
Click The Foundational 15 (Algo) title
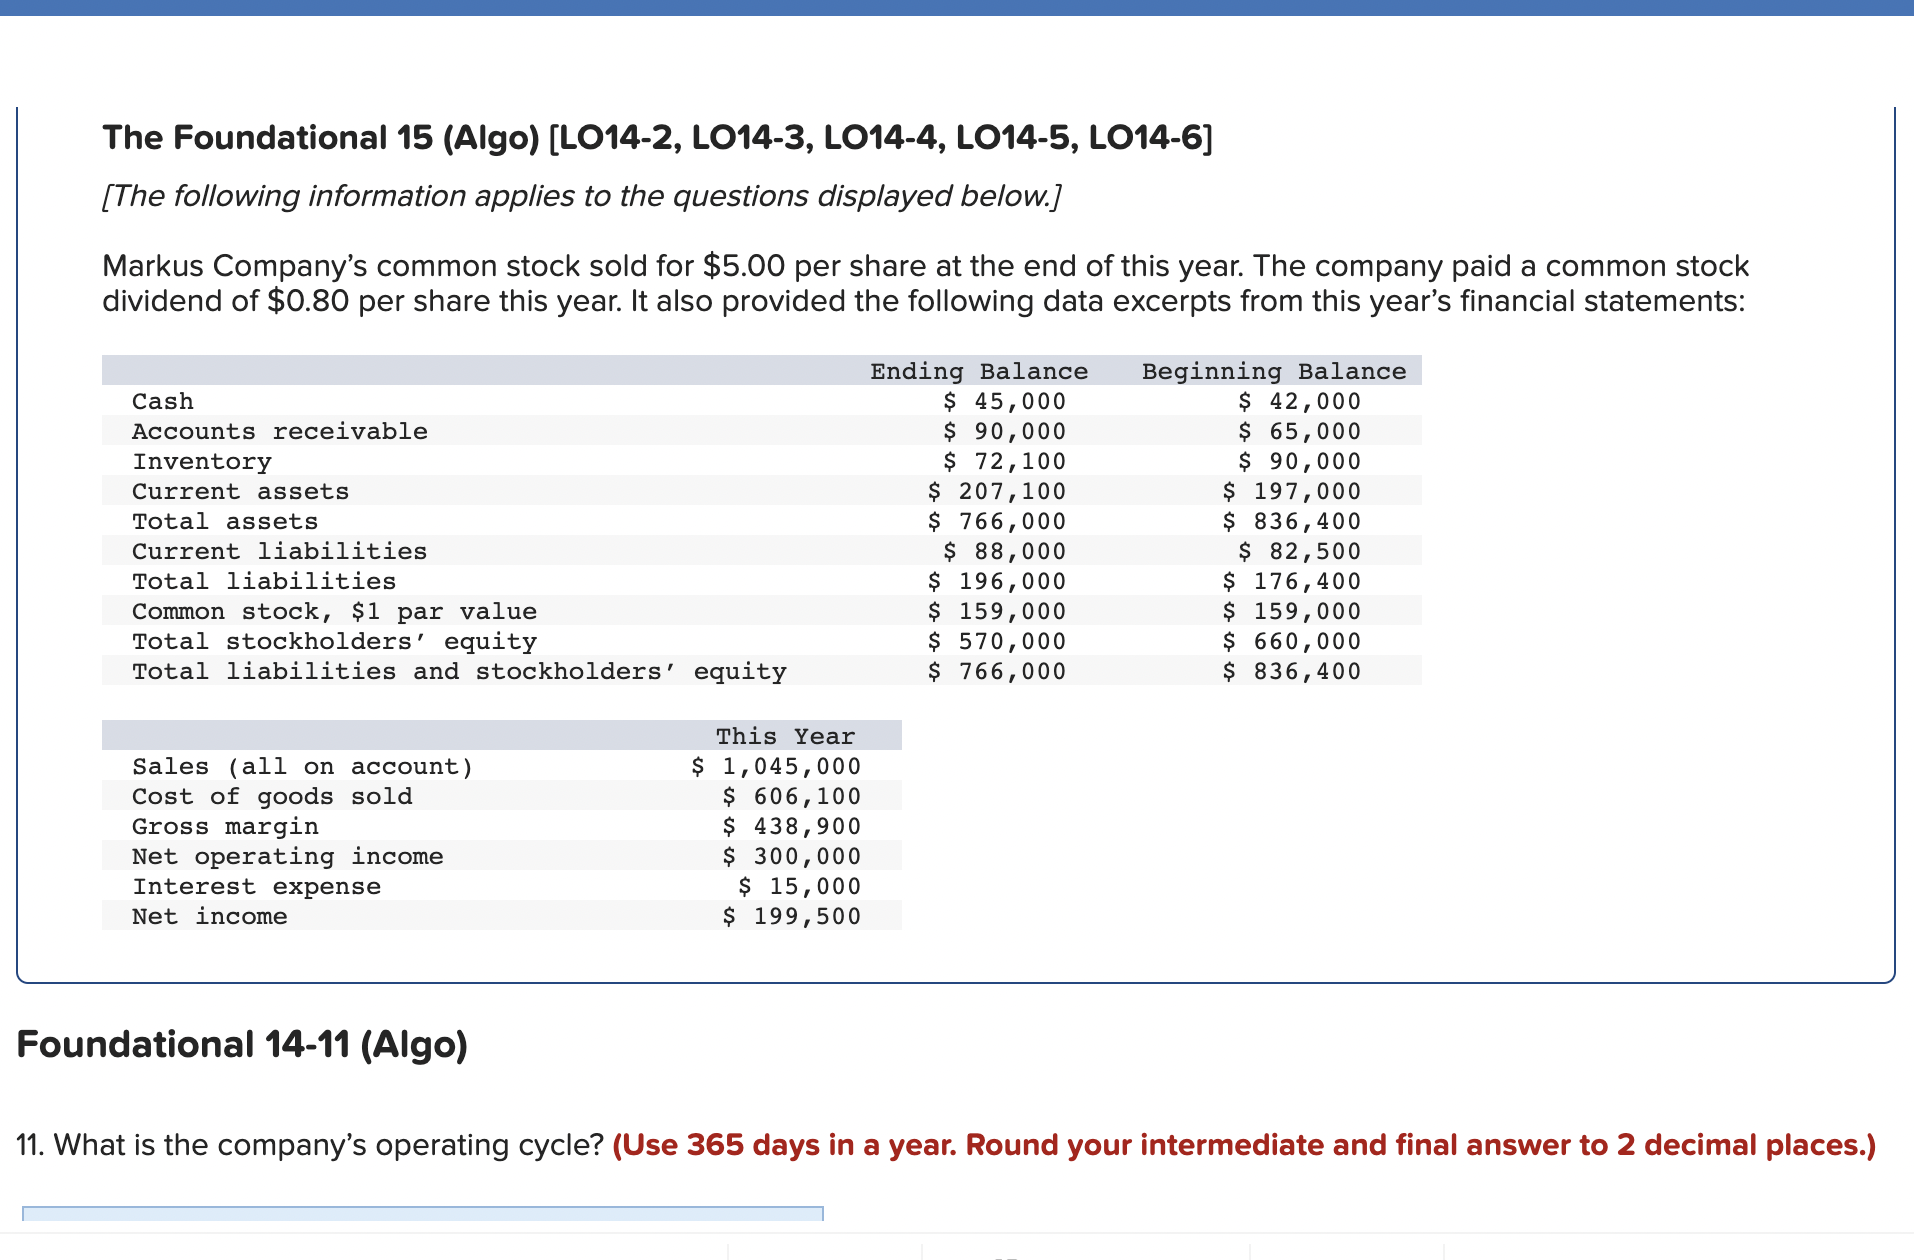[x=657, y=137]
